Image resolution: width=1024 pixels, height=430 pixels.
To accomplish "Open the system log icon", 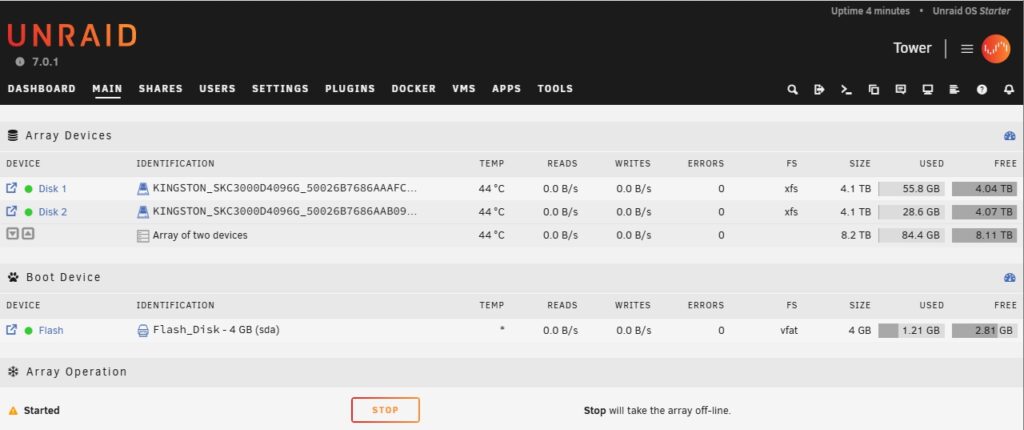I will (954, 90).
